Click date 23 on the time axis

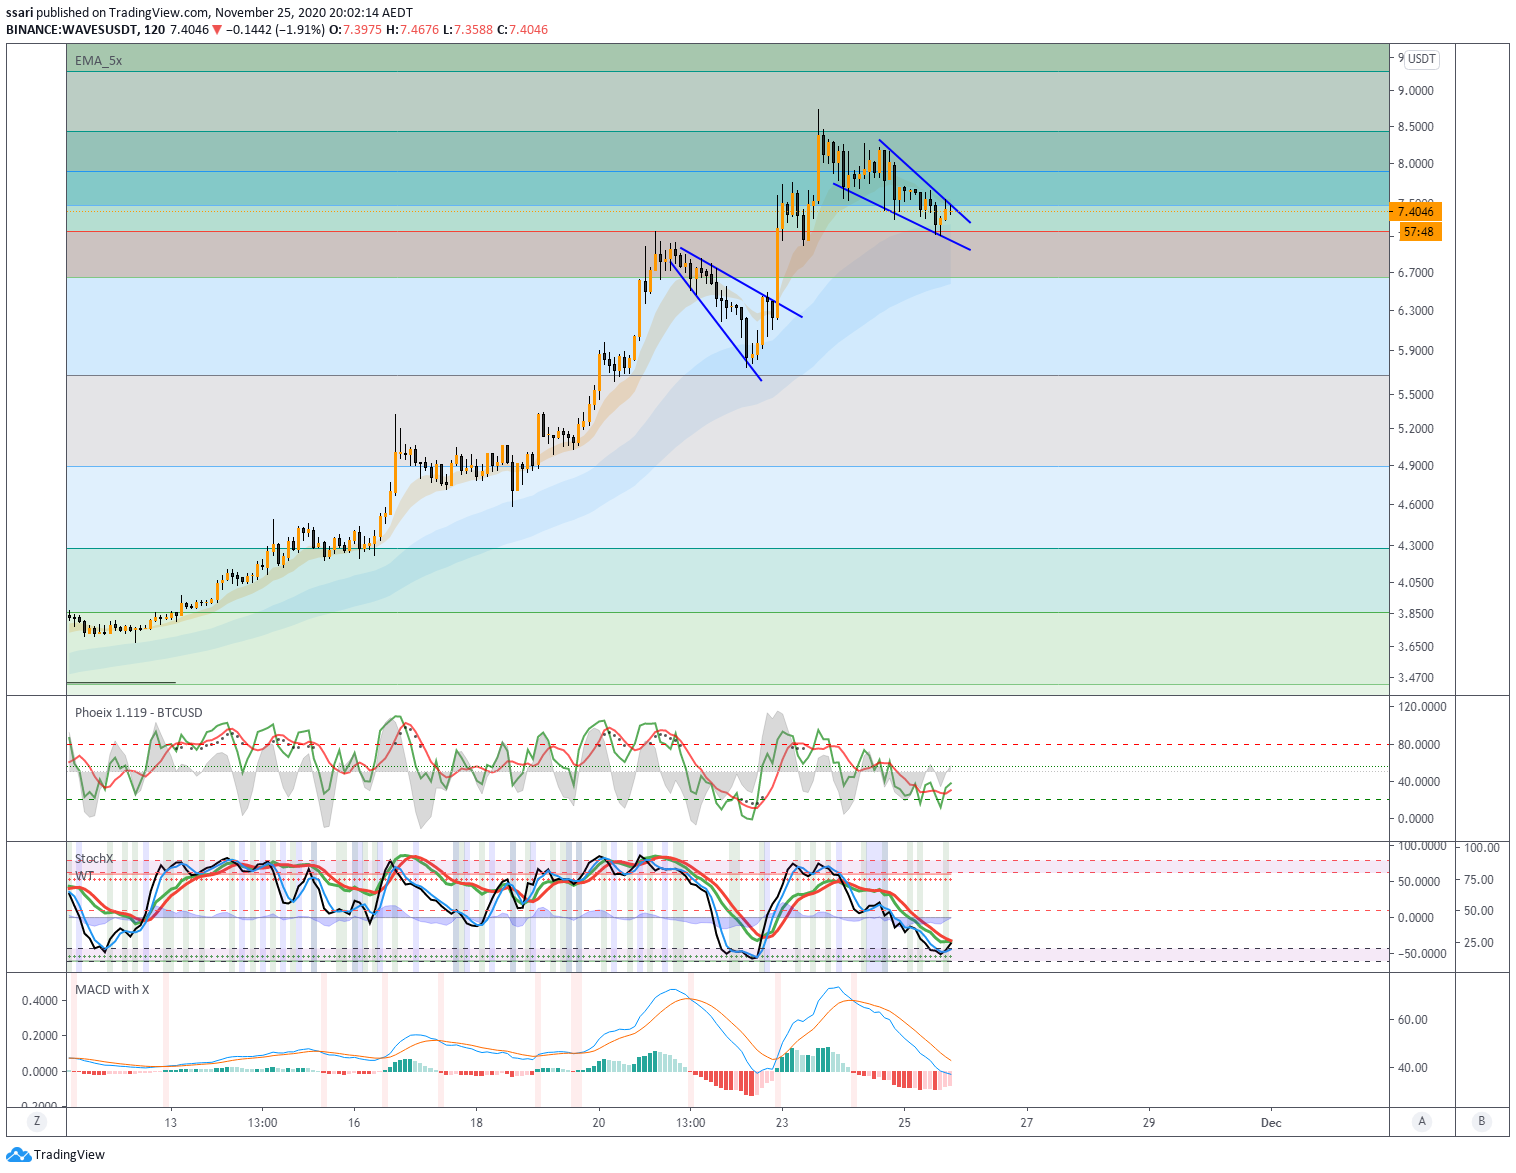point(782,1123)
